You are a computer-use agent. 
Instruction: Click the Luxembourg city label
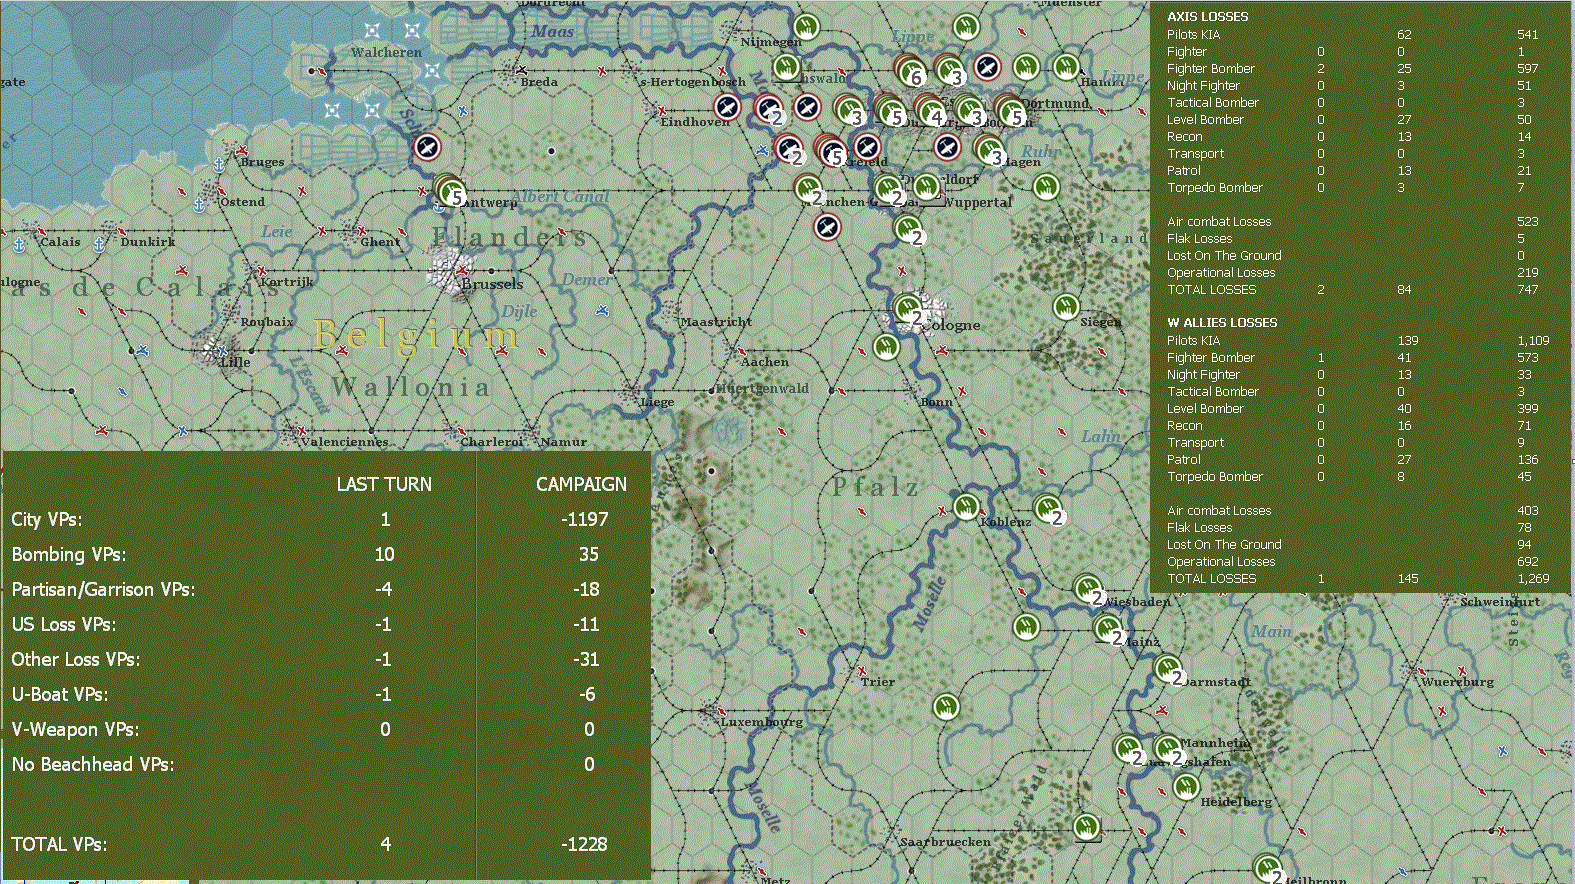(761, 721)
